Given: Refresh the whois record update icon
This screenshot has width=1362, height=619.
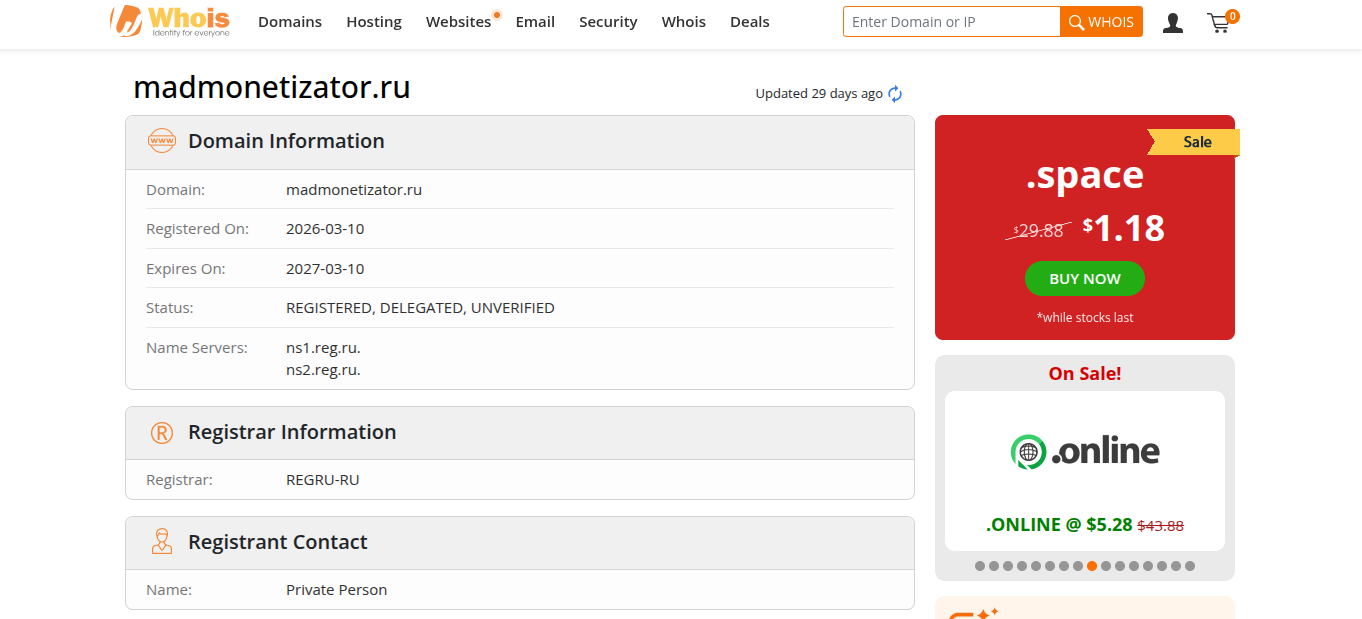Looking at the screenshot, I should [x=895, y=94].
